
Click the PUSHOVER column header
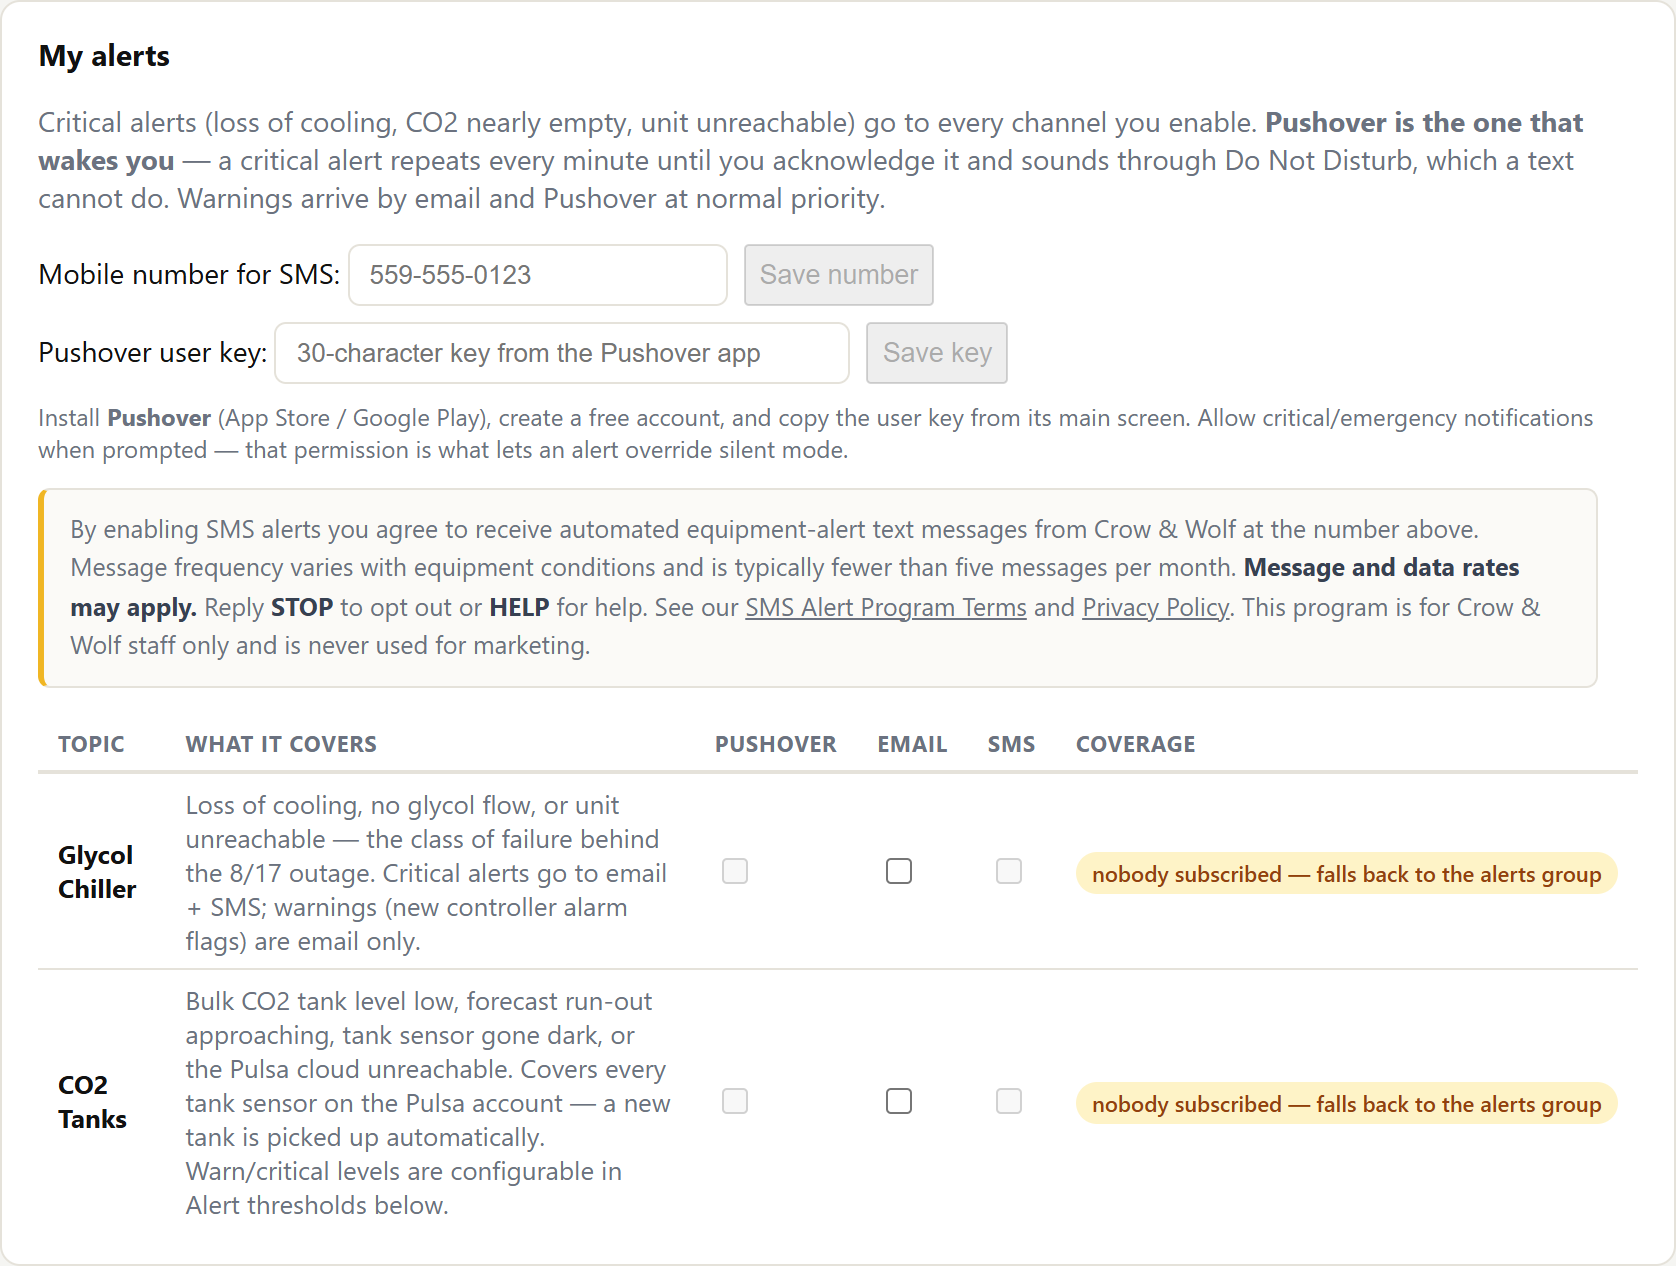(x=776, y=744)
